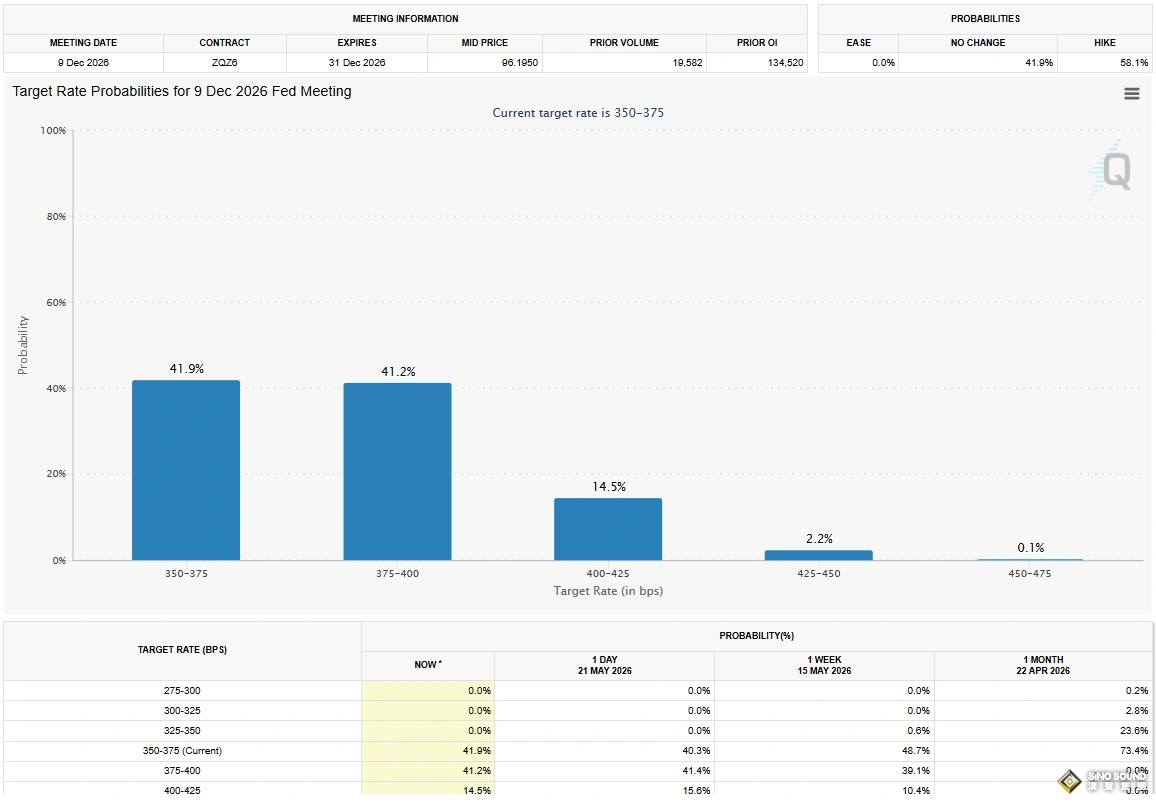Click the blue bar for 350-375 target rate
This screenshot has width=1156, height=803.
[186, 470]
